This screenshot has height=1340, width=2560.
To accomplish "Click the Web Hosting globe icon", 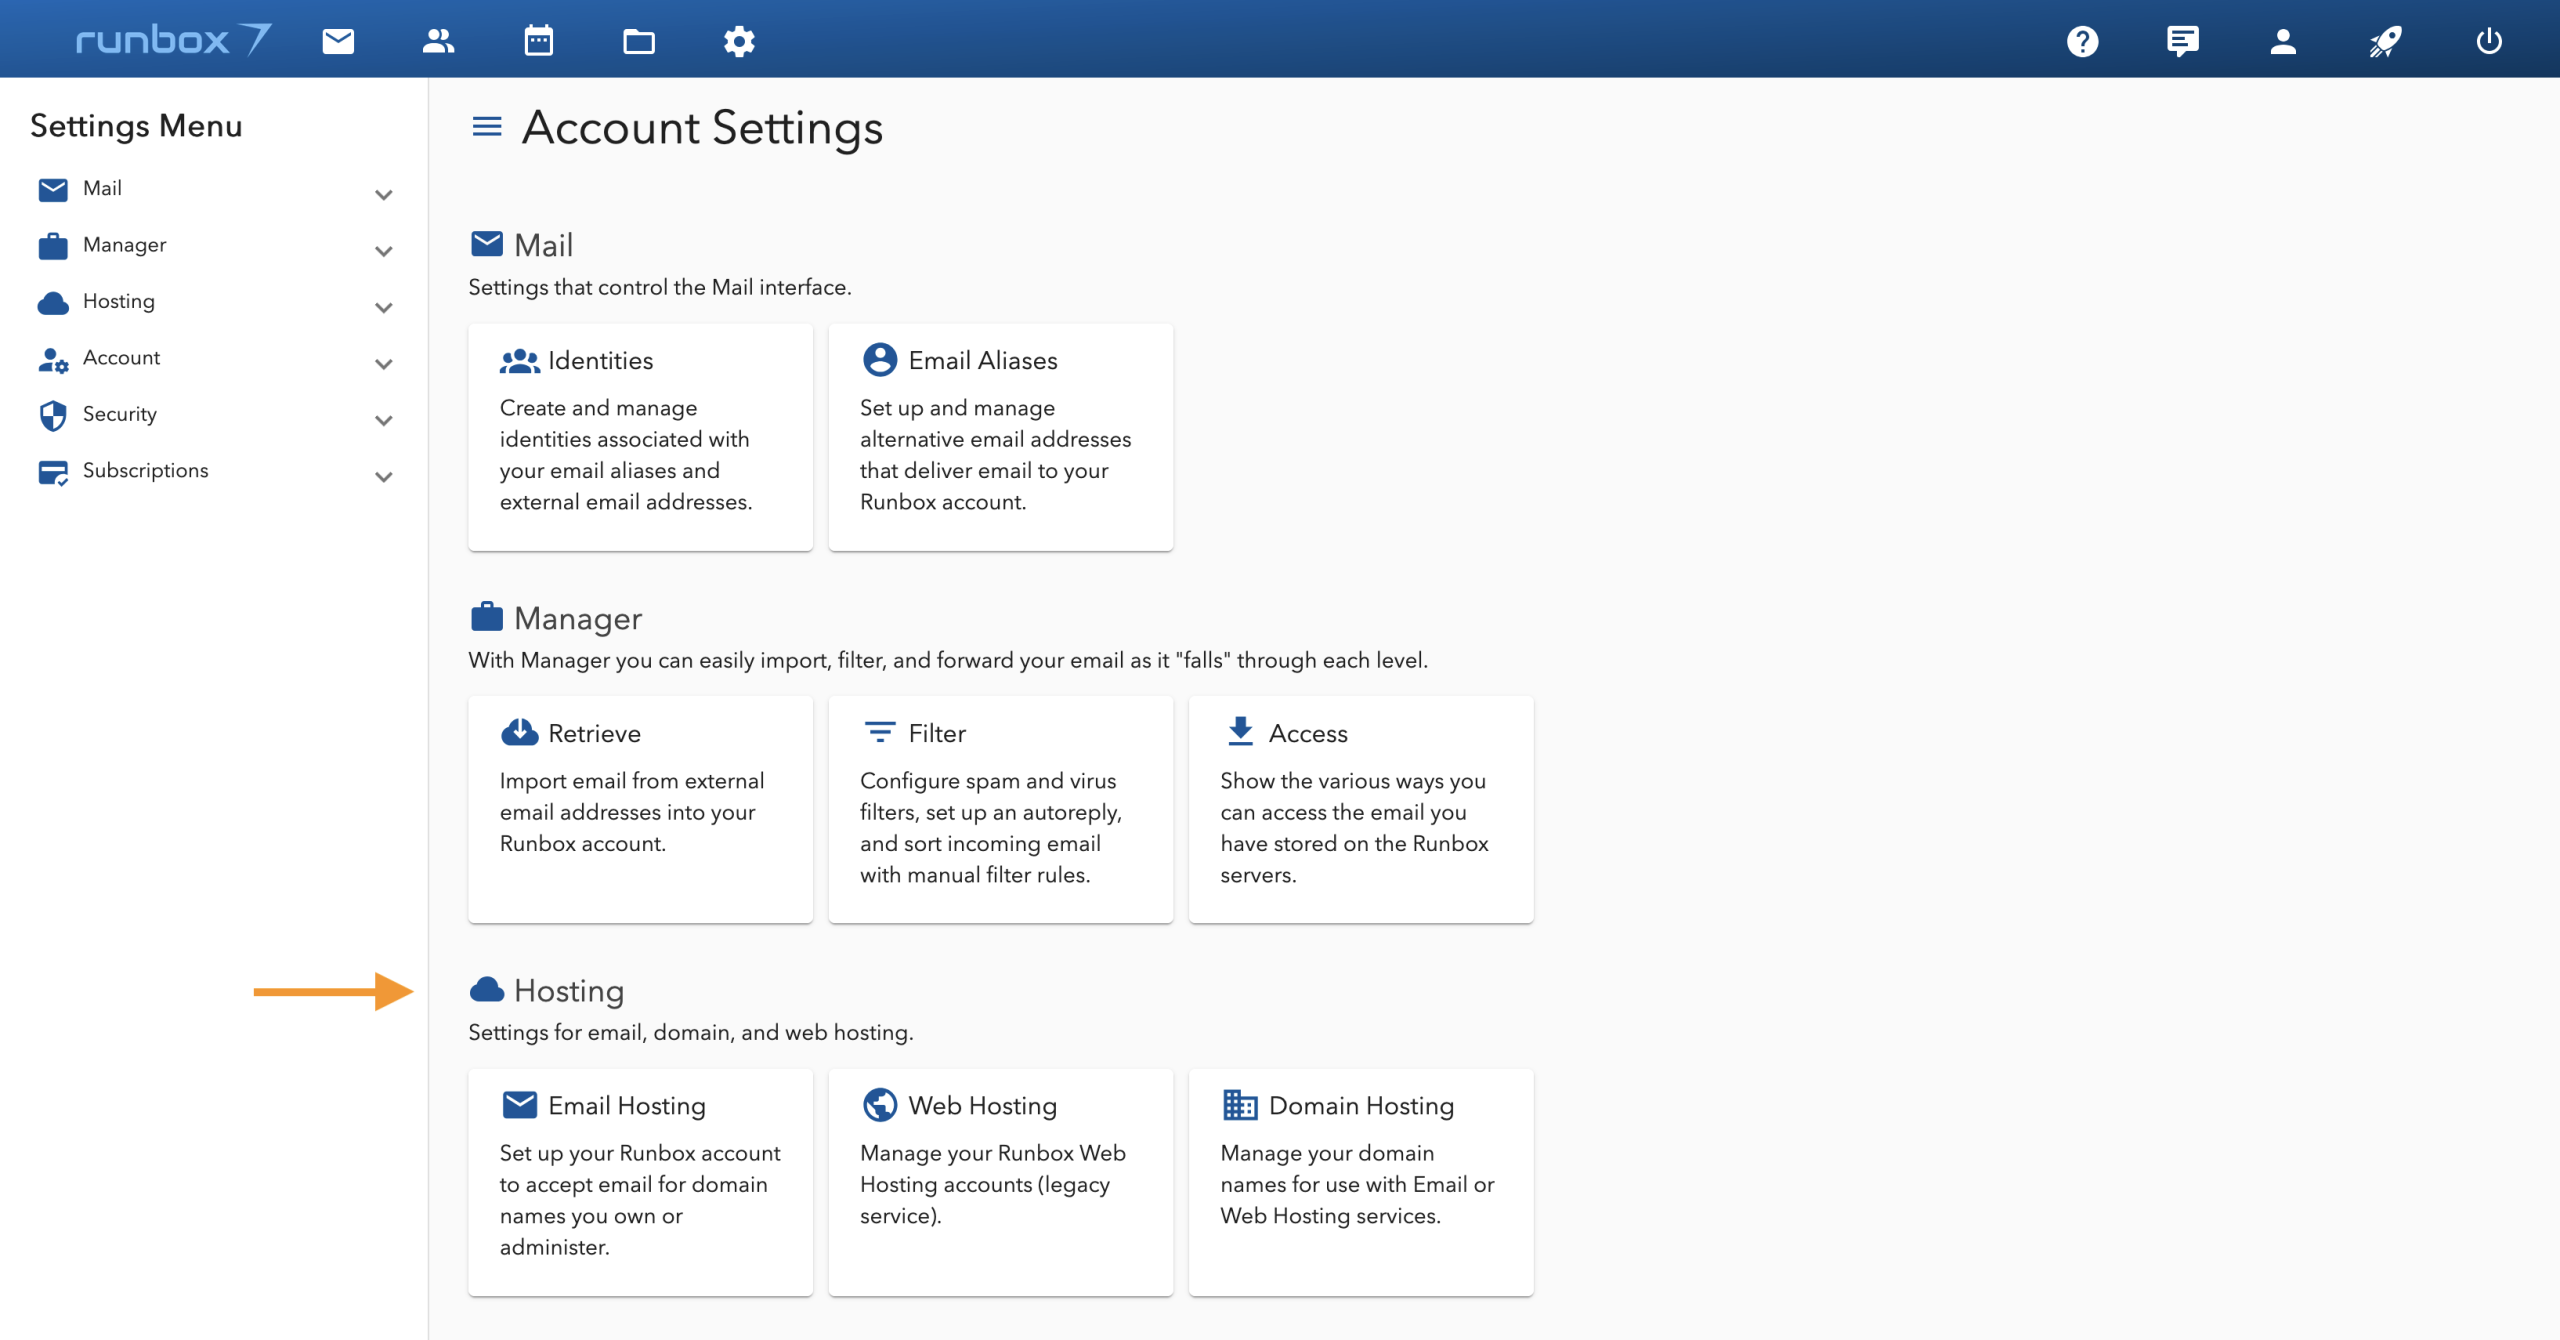I will [880, 1104].
